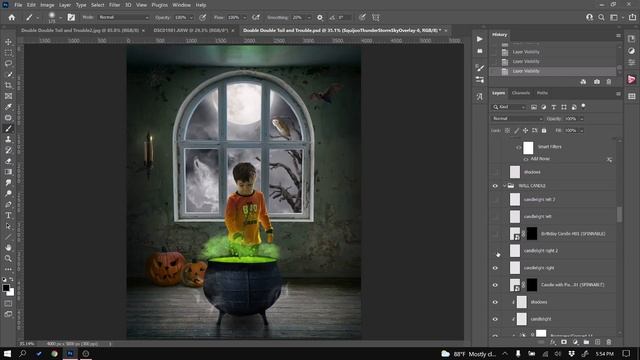This screenshot has height=360, width=640.
Task: Toggle visibility of candlelight left 2 layer
Action: coord(495,200)
